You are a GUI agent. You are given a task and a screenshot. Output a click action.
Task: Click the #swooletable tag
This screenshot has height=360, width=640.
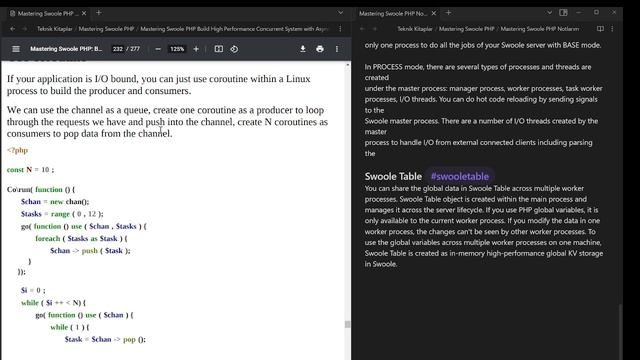coord(460,176)
